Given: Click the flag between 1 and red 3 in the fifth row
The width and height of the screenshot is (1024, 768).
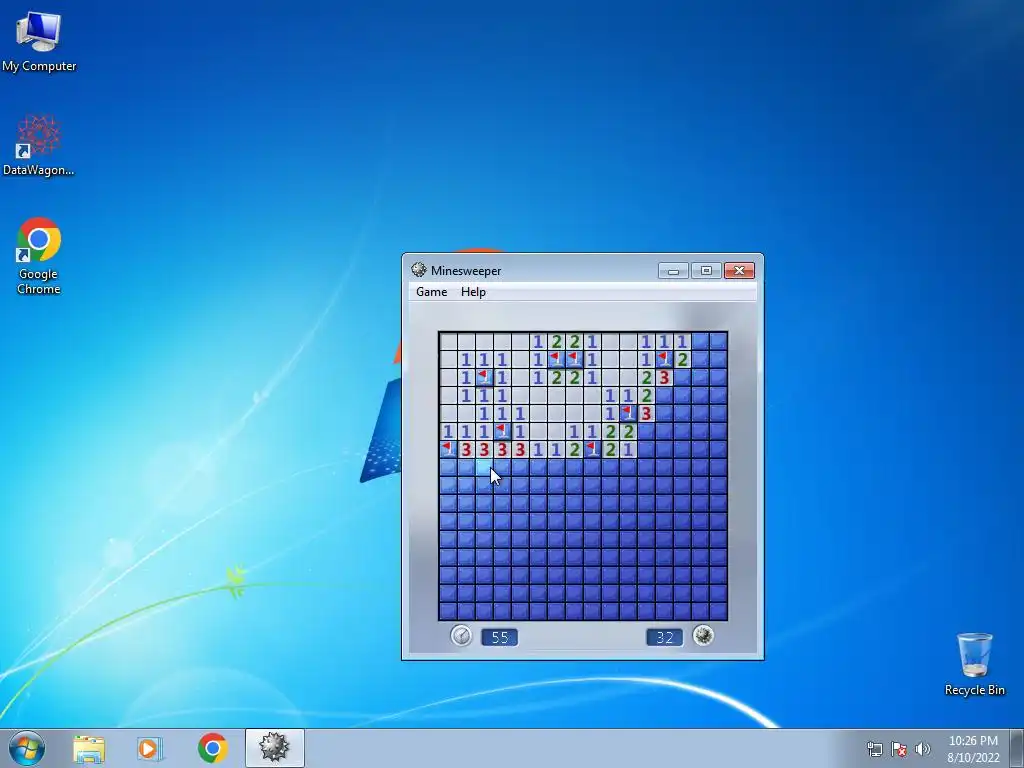Looking at the screenshot, I should 628,413.
